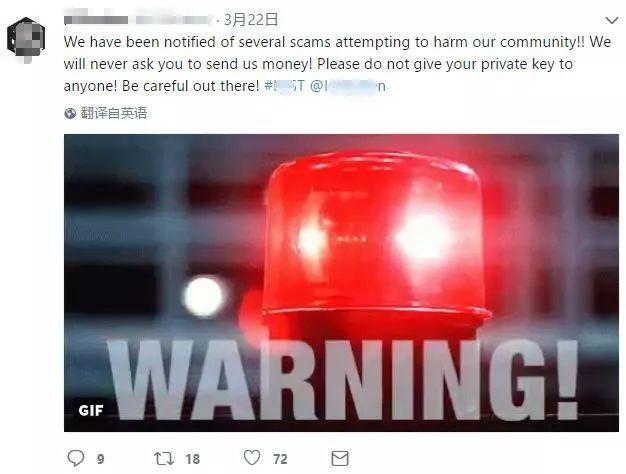Click the reply speech bubble icon

point(75,458)
